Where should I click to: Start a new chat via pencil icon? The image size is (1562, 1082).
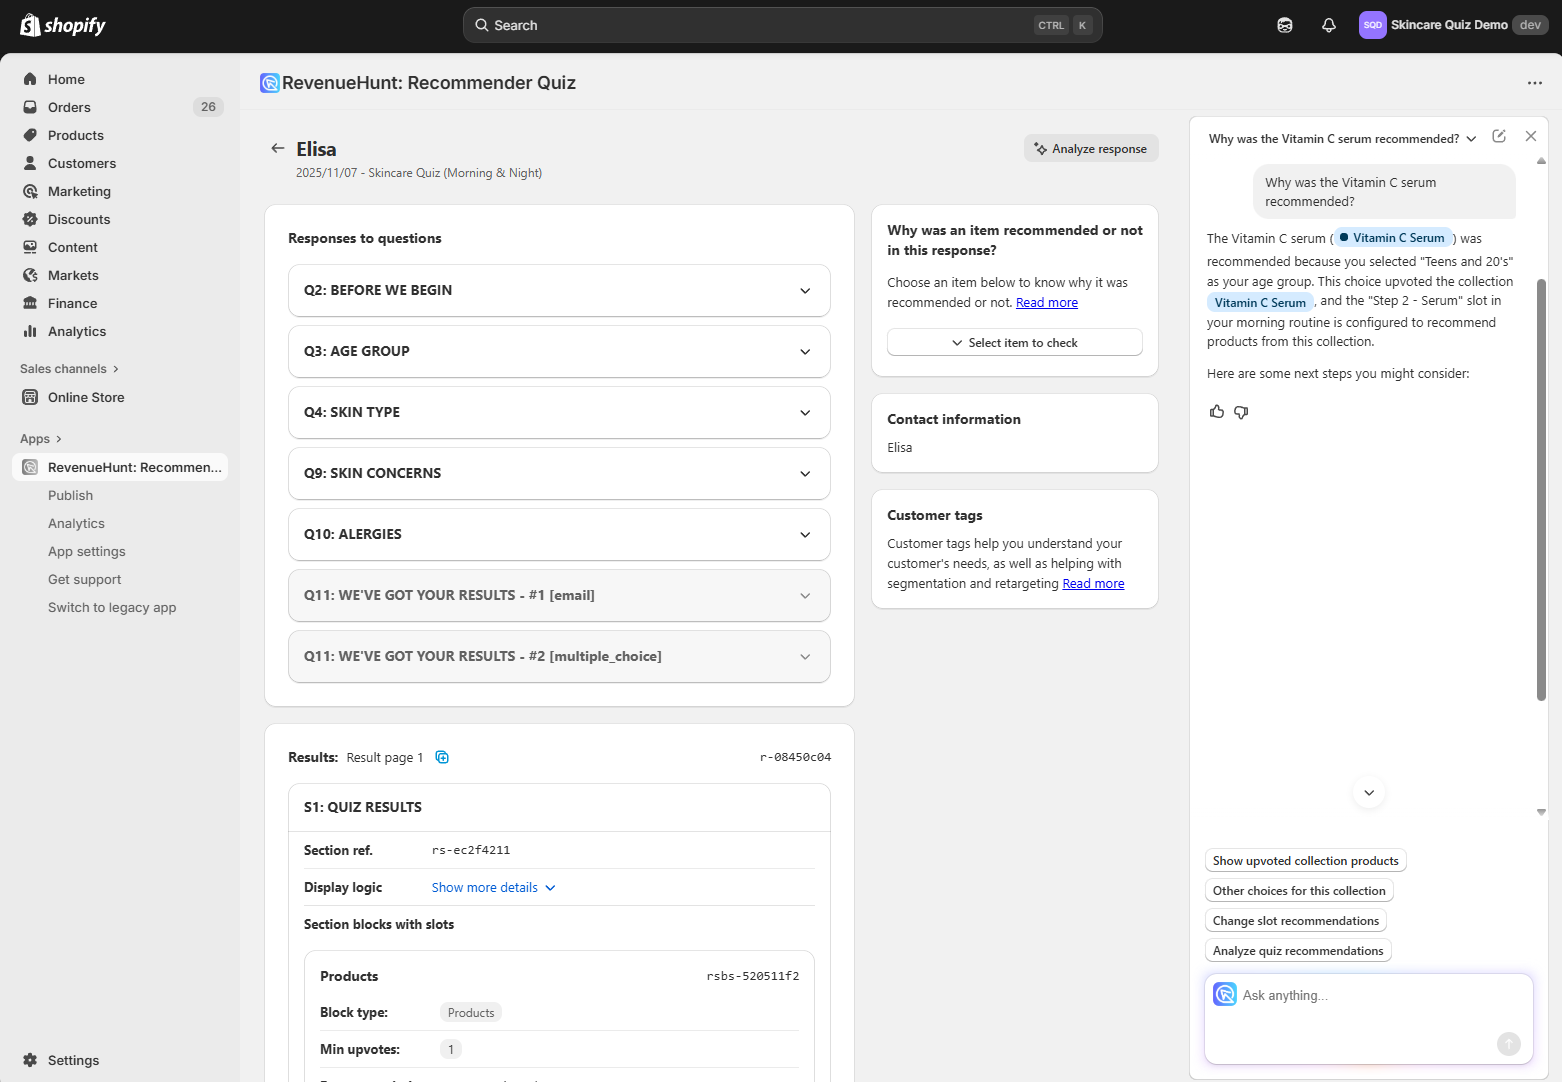tap(1499, 136)
